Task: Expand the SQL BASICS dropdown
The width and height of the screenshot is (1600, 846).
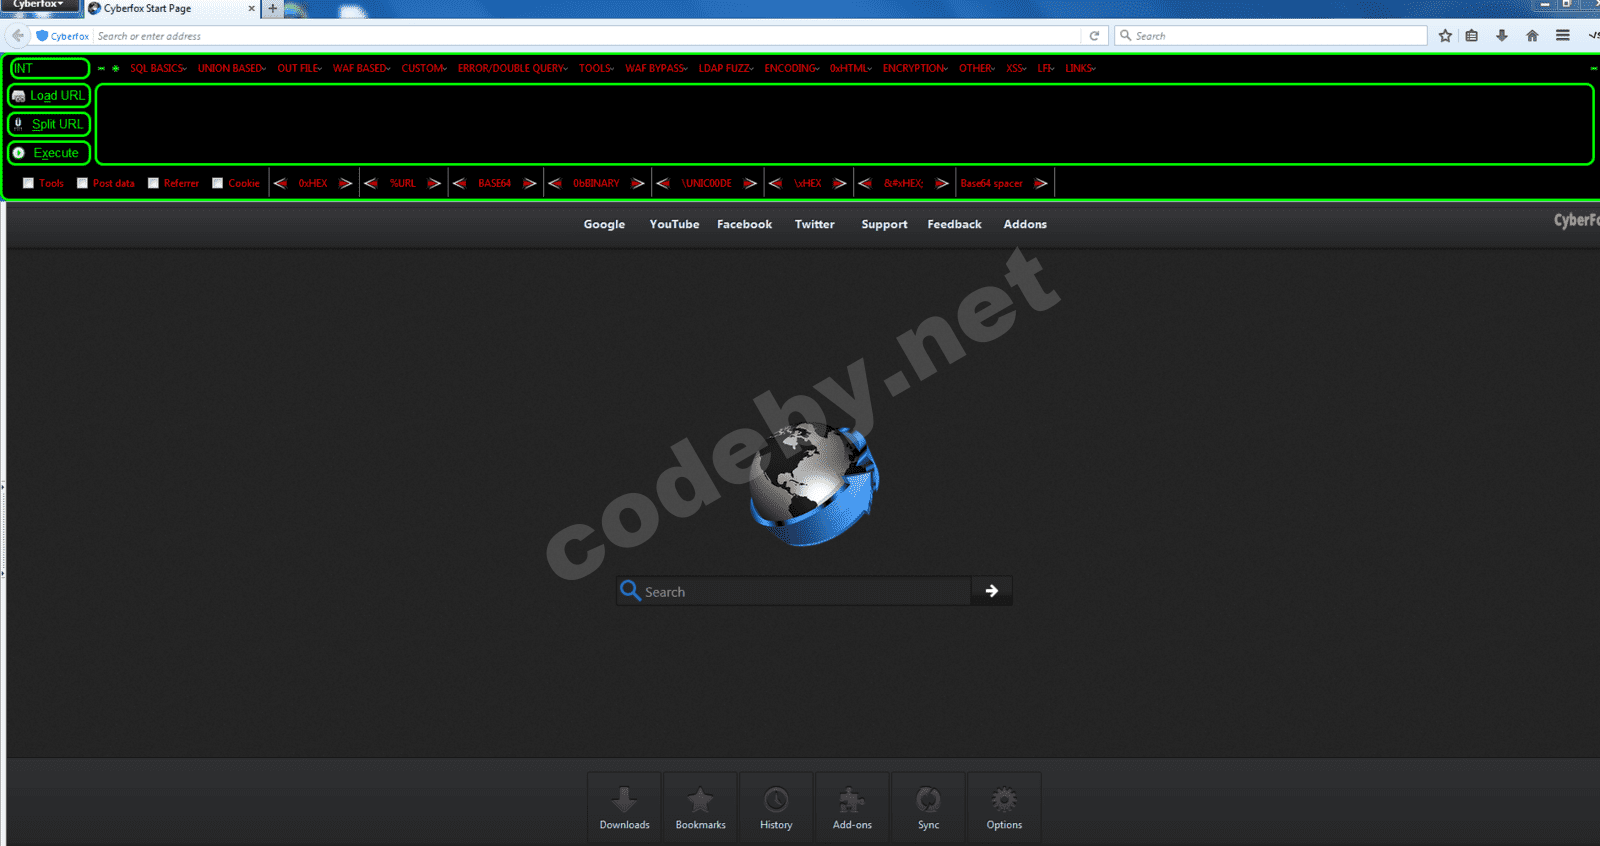Action: 158,68
